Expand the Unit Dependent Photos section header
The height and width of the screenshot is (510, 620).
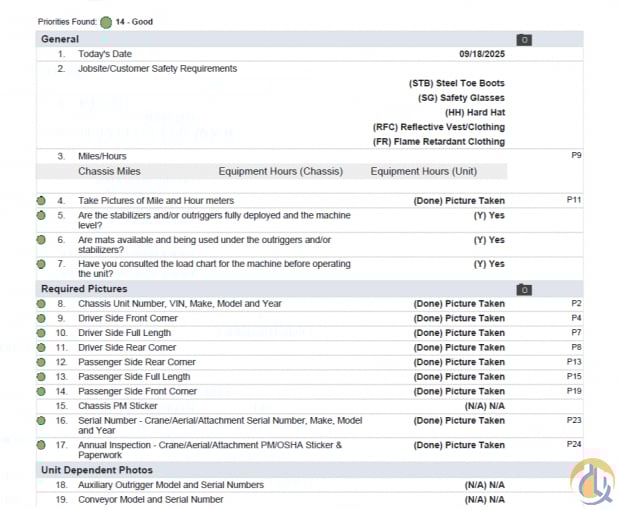pos(96,470)
